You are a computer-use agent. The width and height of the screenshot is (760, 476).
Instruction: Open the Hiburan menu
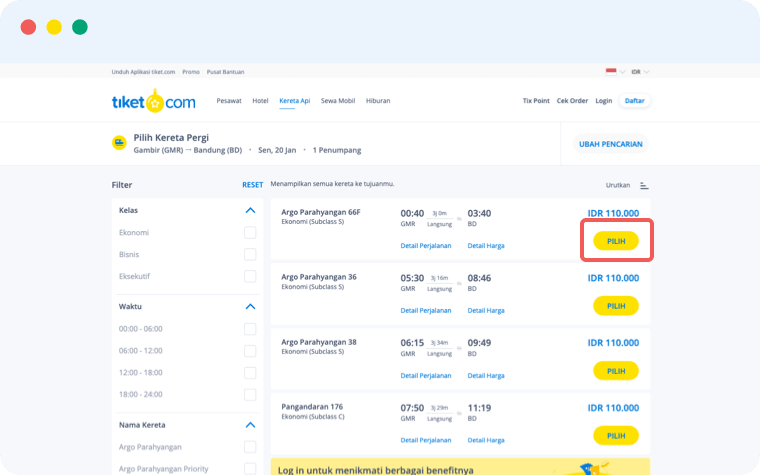[x=378, y=101]
